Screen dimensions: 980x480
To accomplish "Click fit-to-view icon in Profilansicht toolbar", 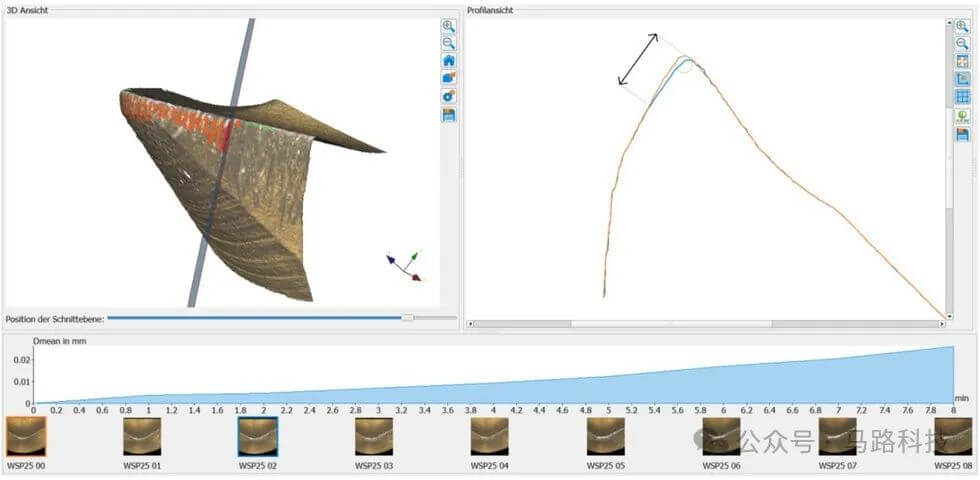I will point(962,61).
